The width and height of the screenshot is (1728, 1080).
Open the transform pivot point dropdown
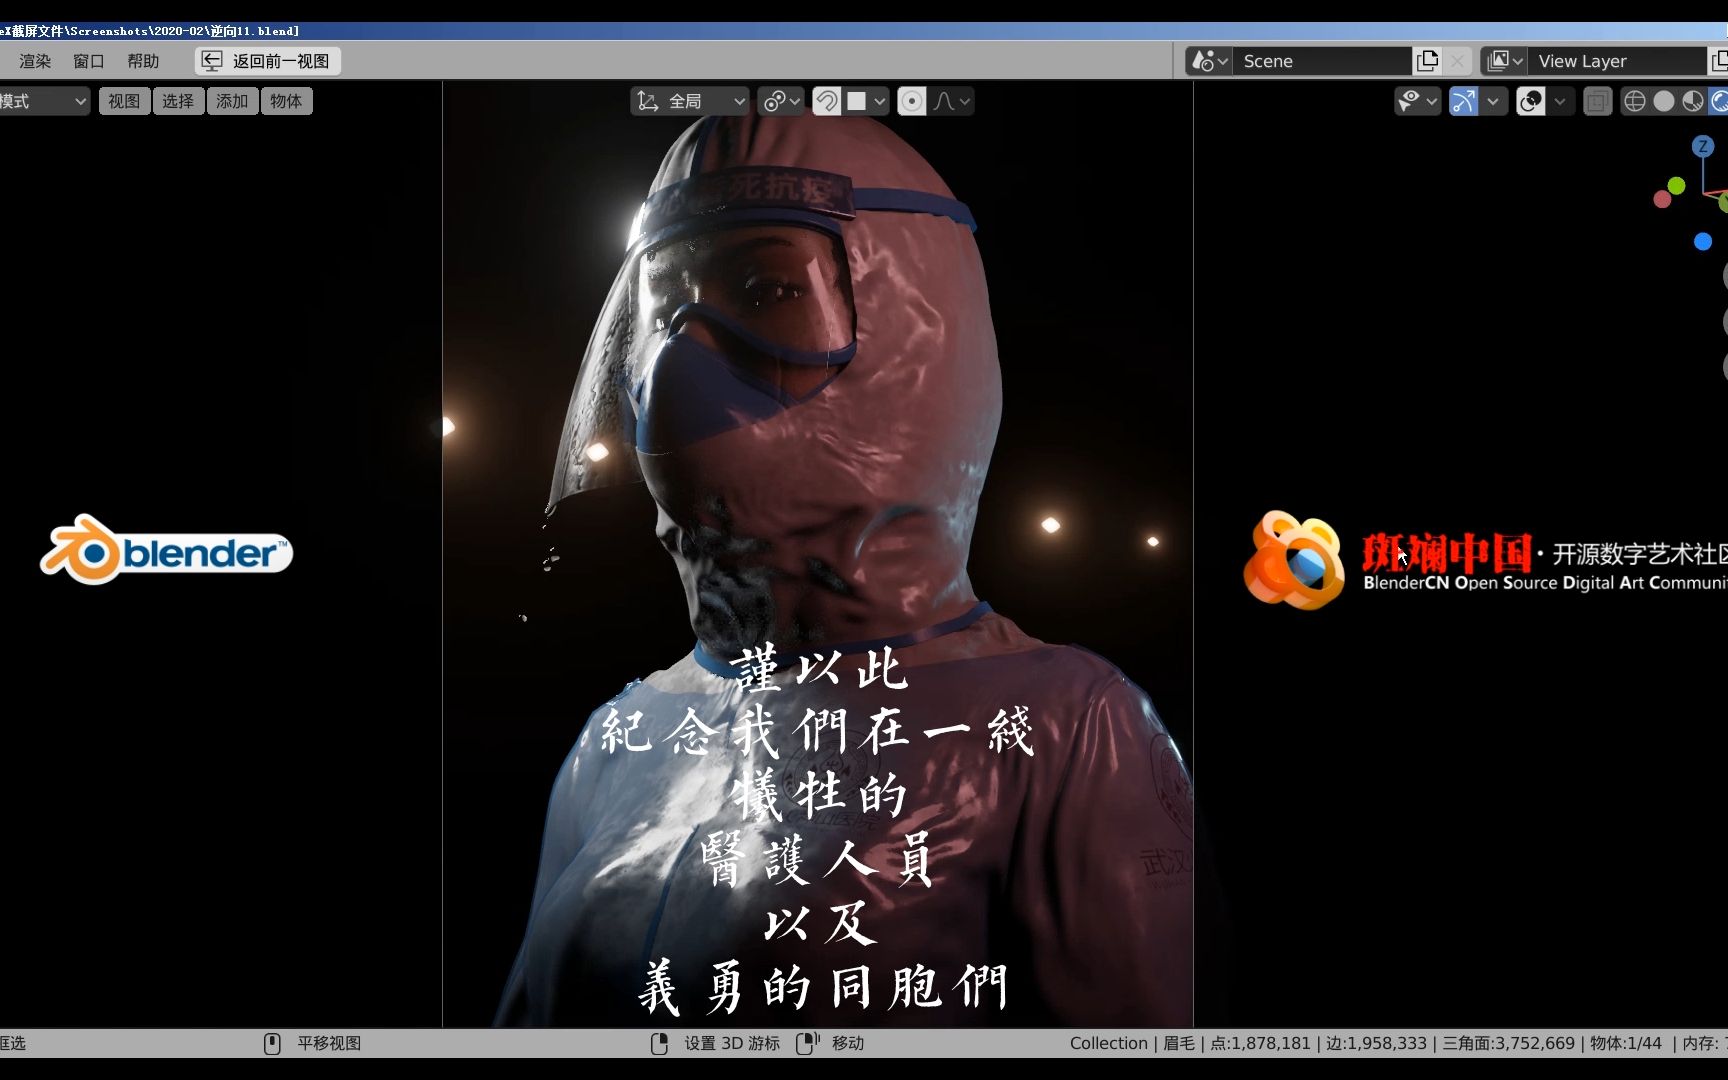point(781,101)
